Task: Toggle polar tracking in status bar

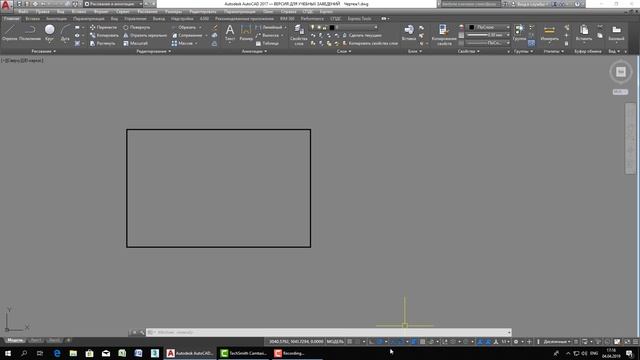Action: pyautogui.click(x=380, y=342)
